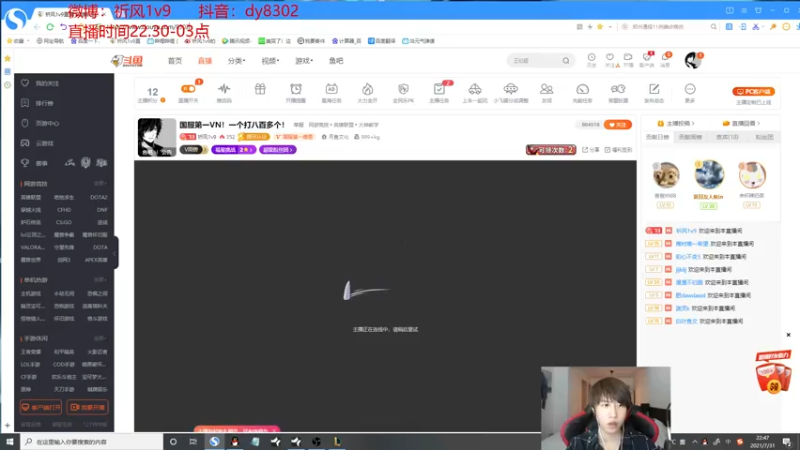Tick the 福利签到 check-in box
The image size is (800, 450).
click(607, 149)
